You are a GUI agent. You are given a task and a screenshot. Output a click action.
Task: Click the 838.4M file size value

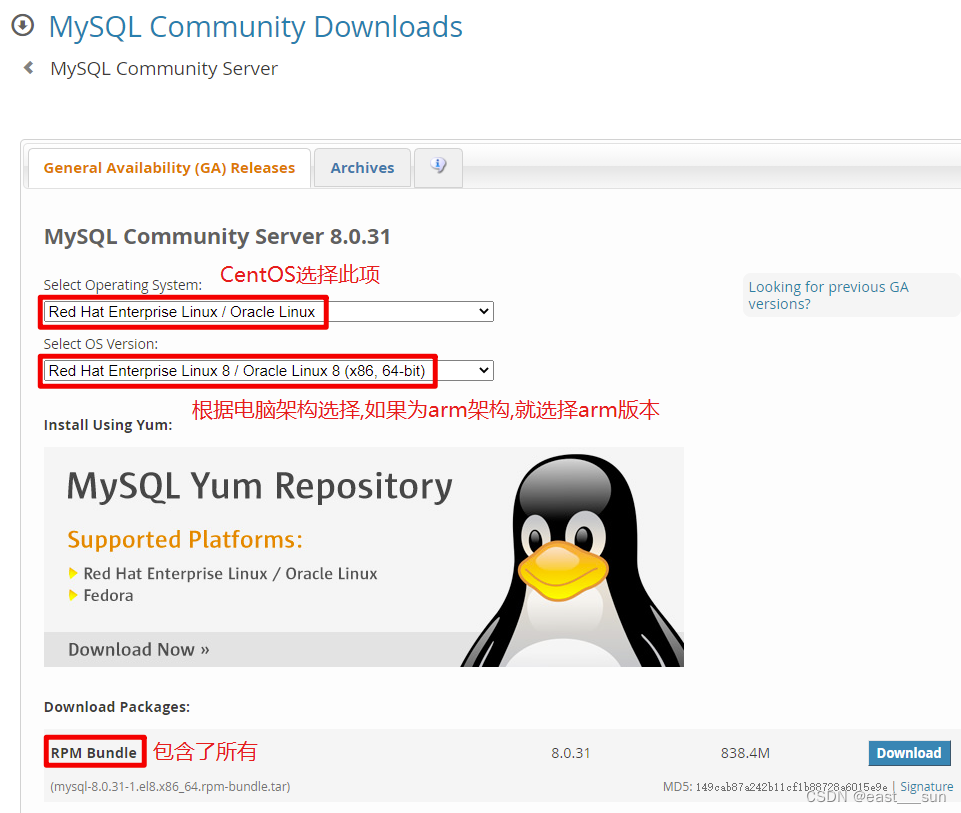(x=745, y=753)
